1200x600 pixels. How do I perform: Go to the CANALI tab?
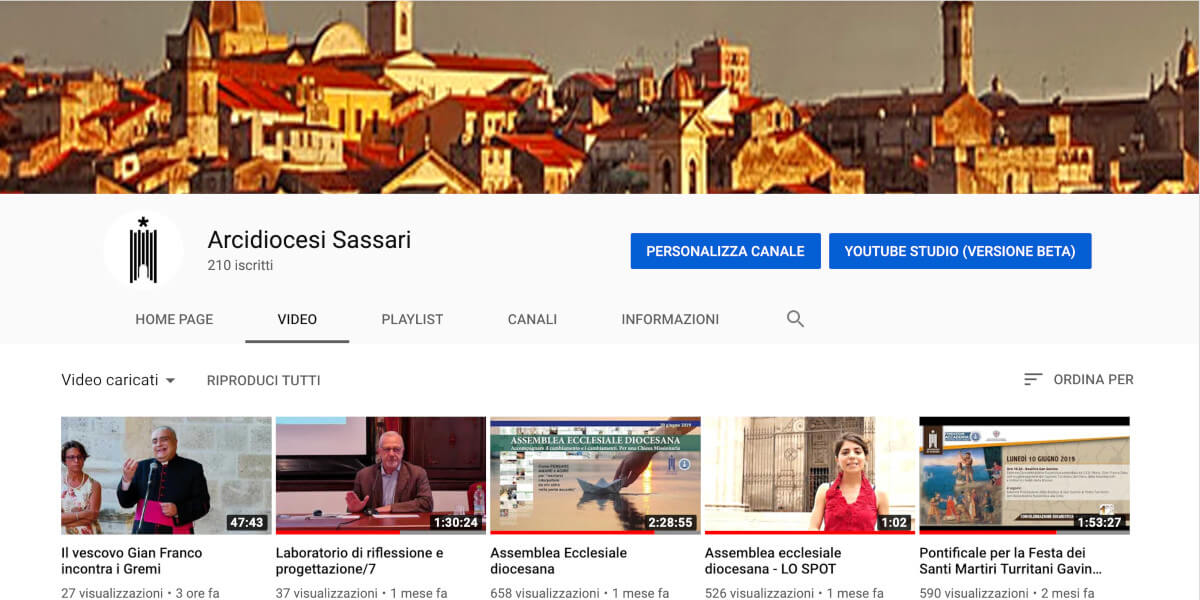tap(532, 319)
